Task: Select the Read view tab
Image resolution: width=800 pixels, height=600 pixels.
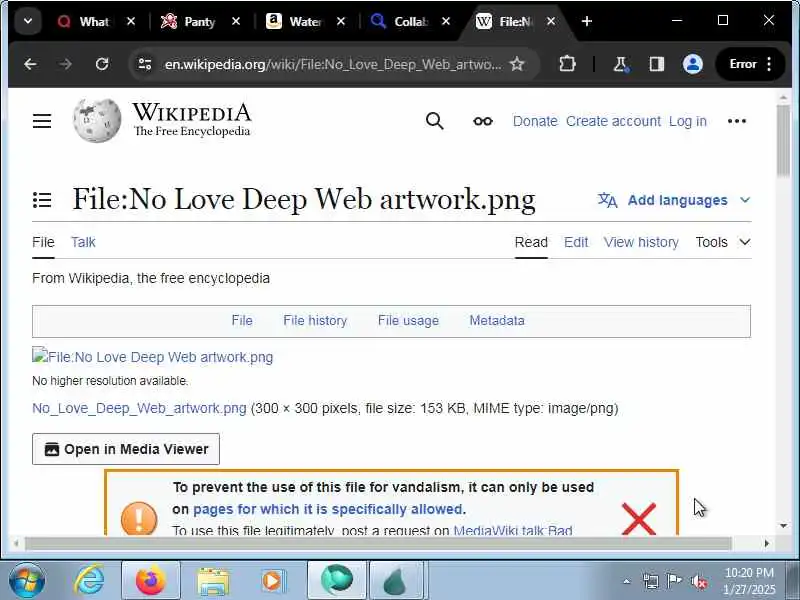Action: point(531,242)
